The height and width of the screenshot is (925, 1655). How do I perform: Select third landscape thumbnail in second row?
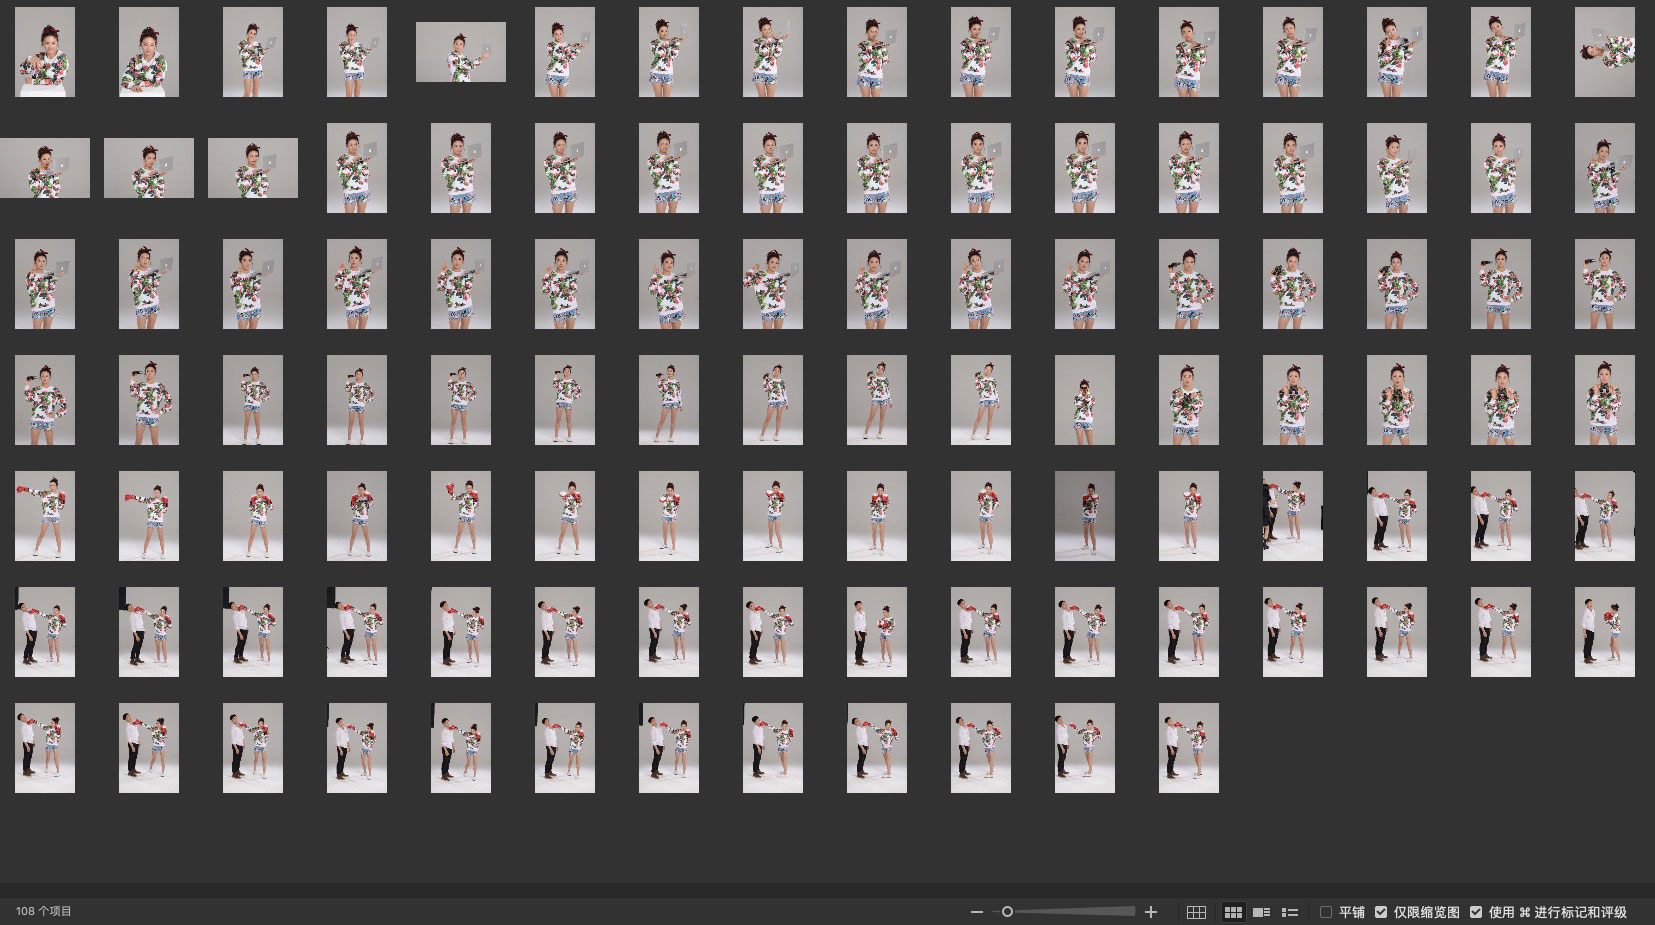coord(253,168)
